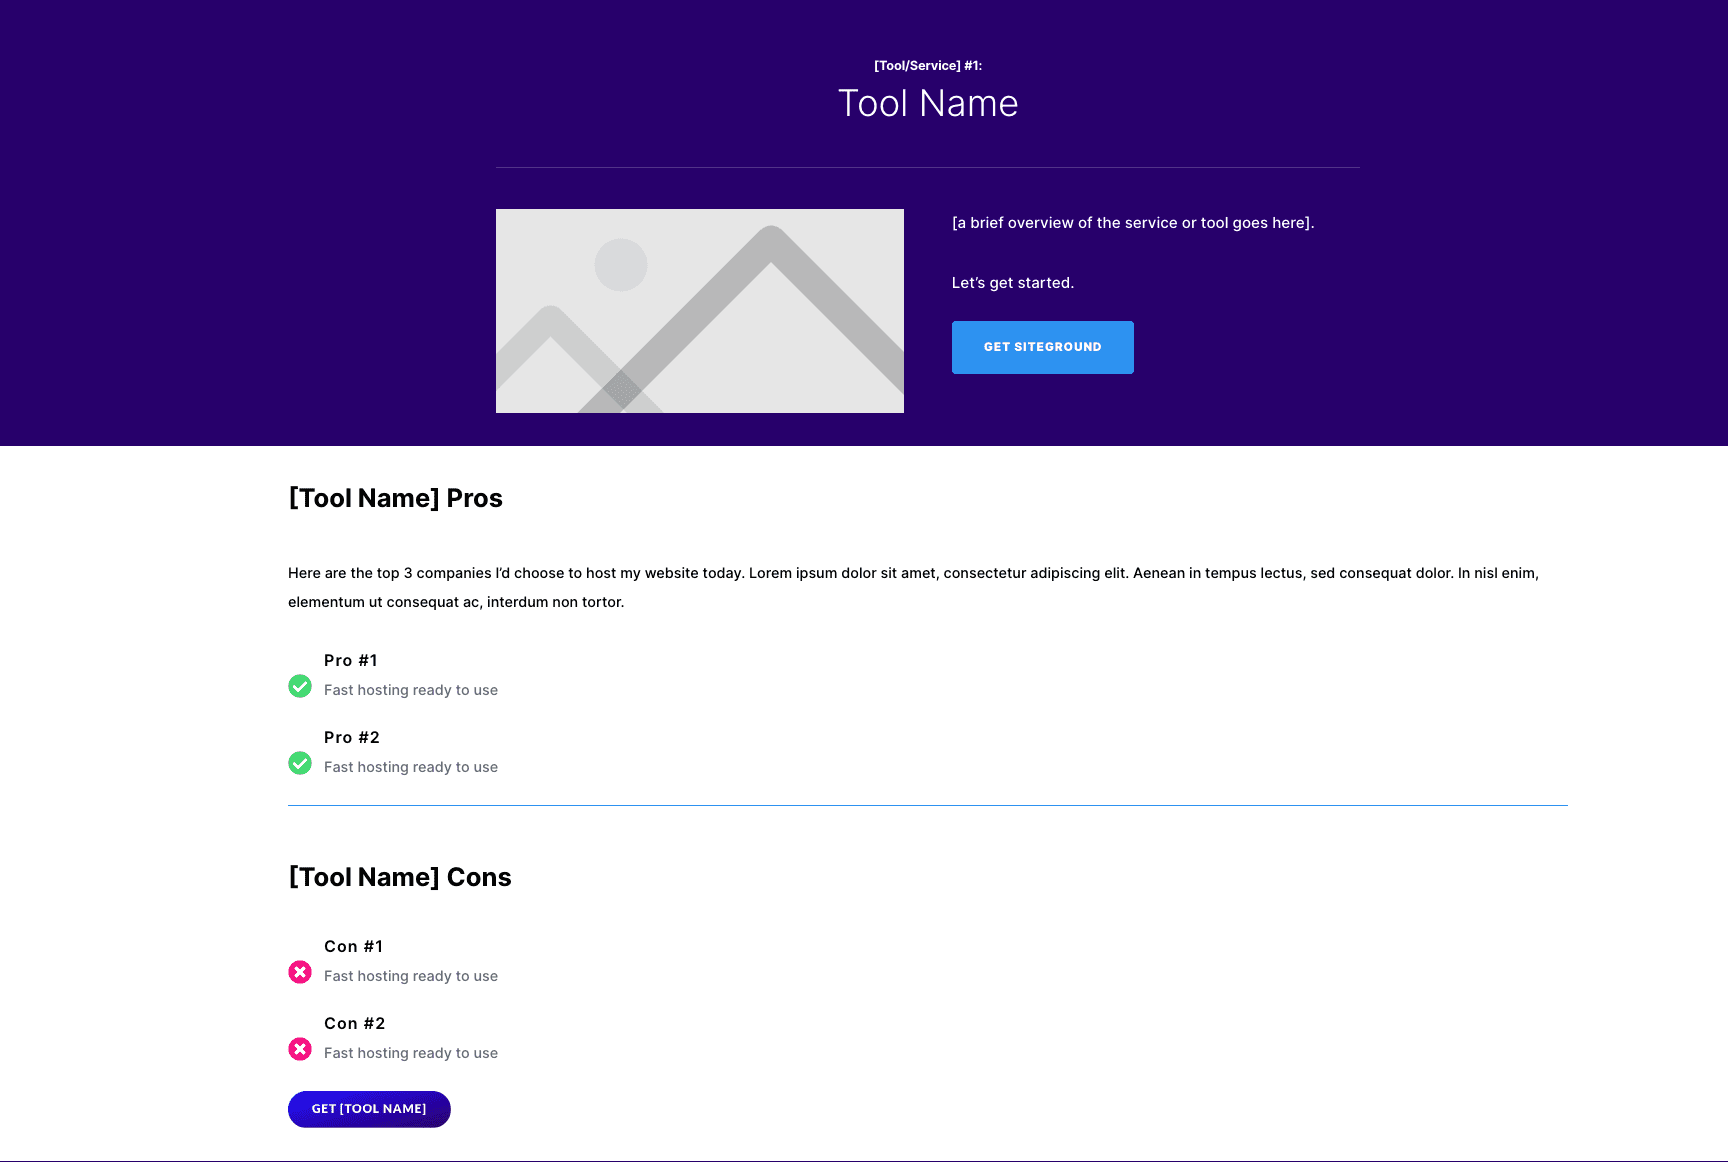Click the GET SITEGROUND button

[1042, 347]
